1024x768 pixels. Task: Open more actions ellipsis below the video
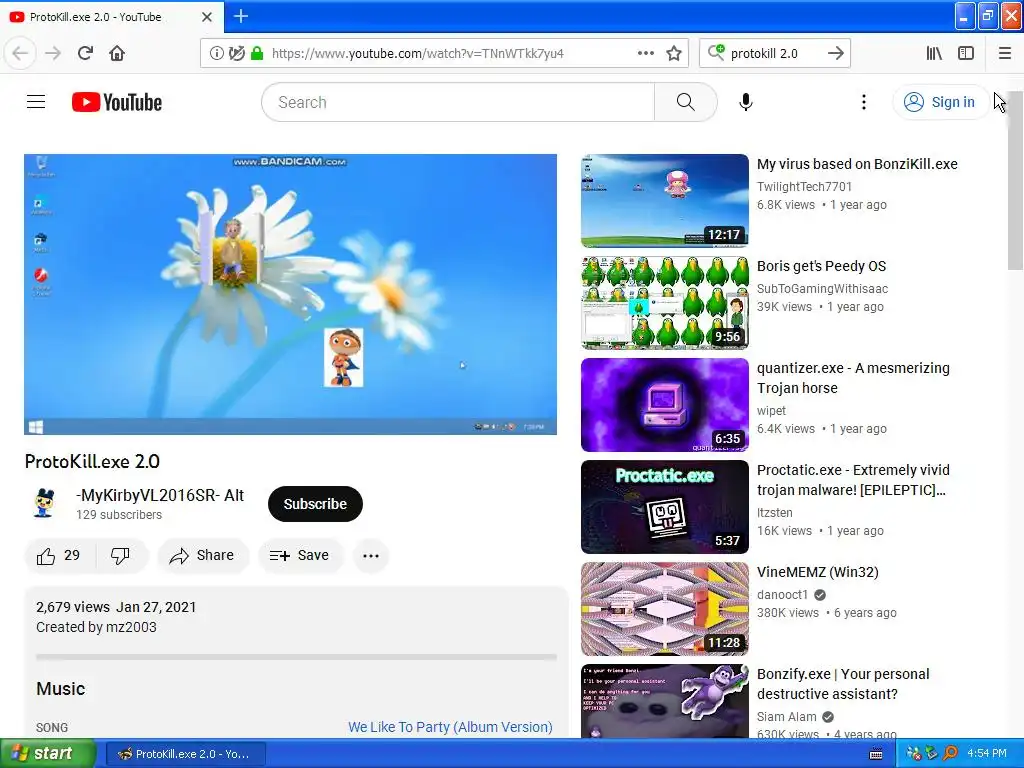pos(371,556)
